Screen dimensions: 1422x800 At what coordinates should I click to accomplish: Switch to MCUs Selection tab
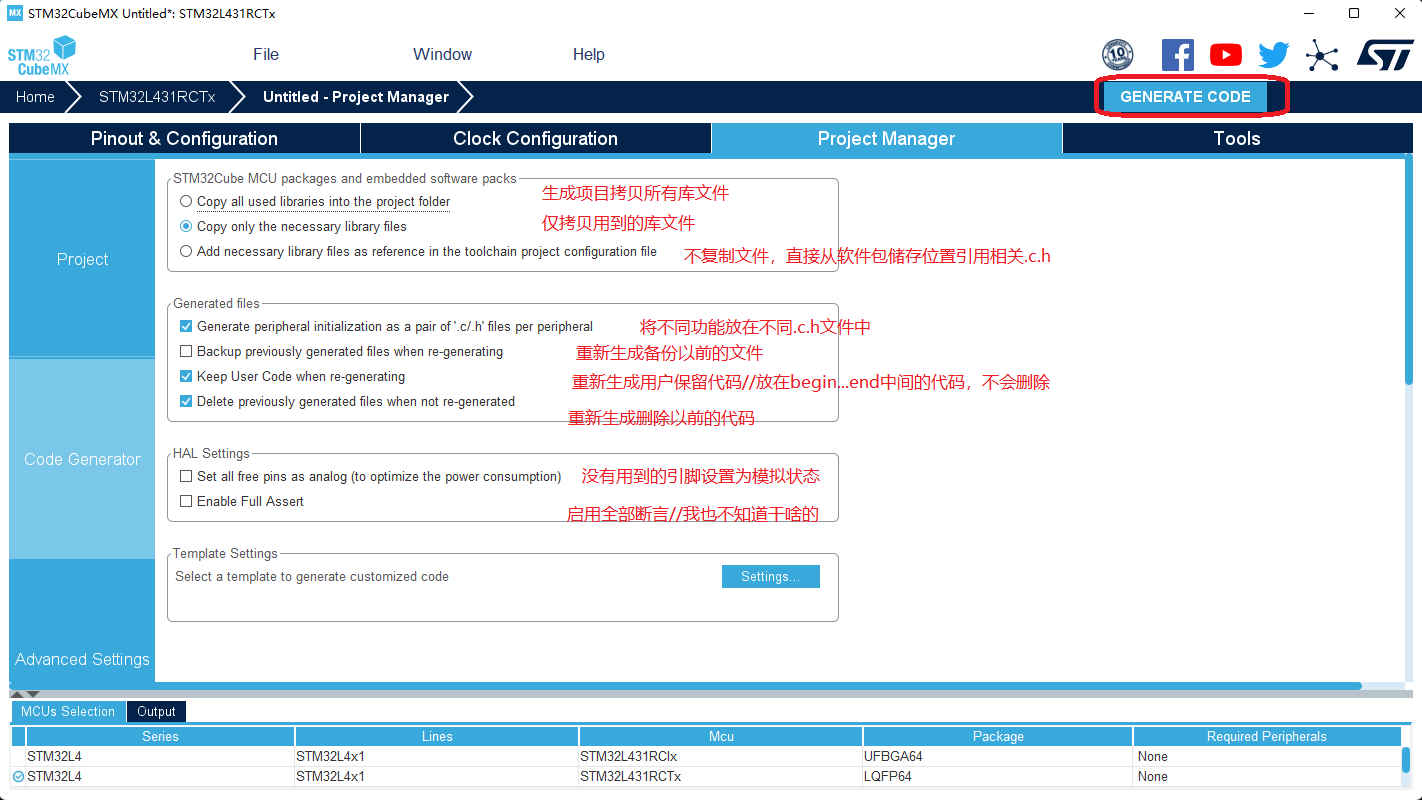pyautogui.click(x=68, y=711)
